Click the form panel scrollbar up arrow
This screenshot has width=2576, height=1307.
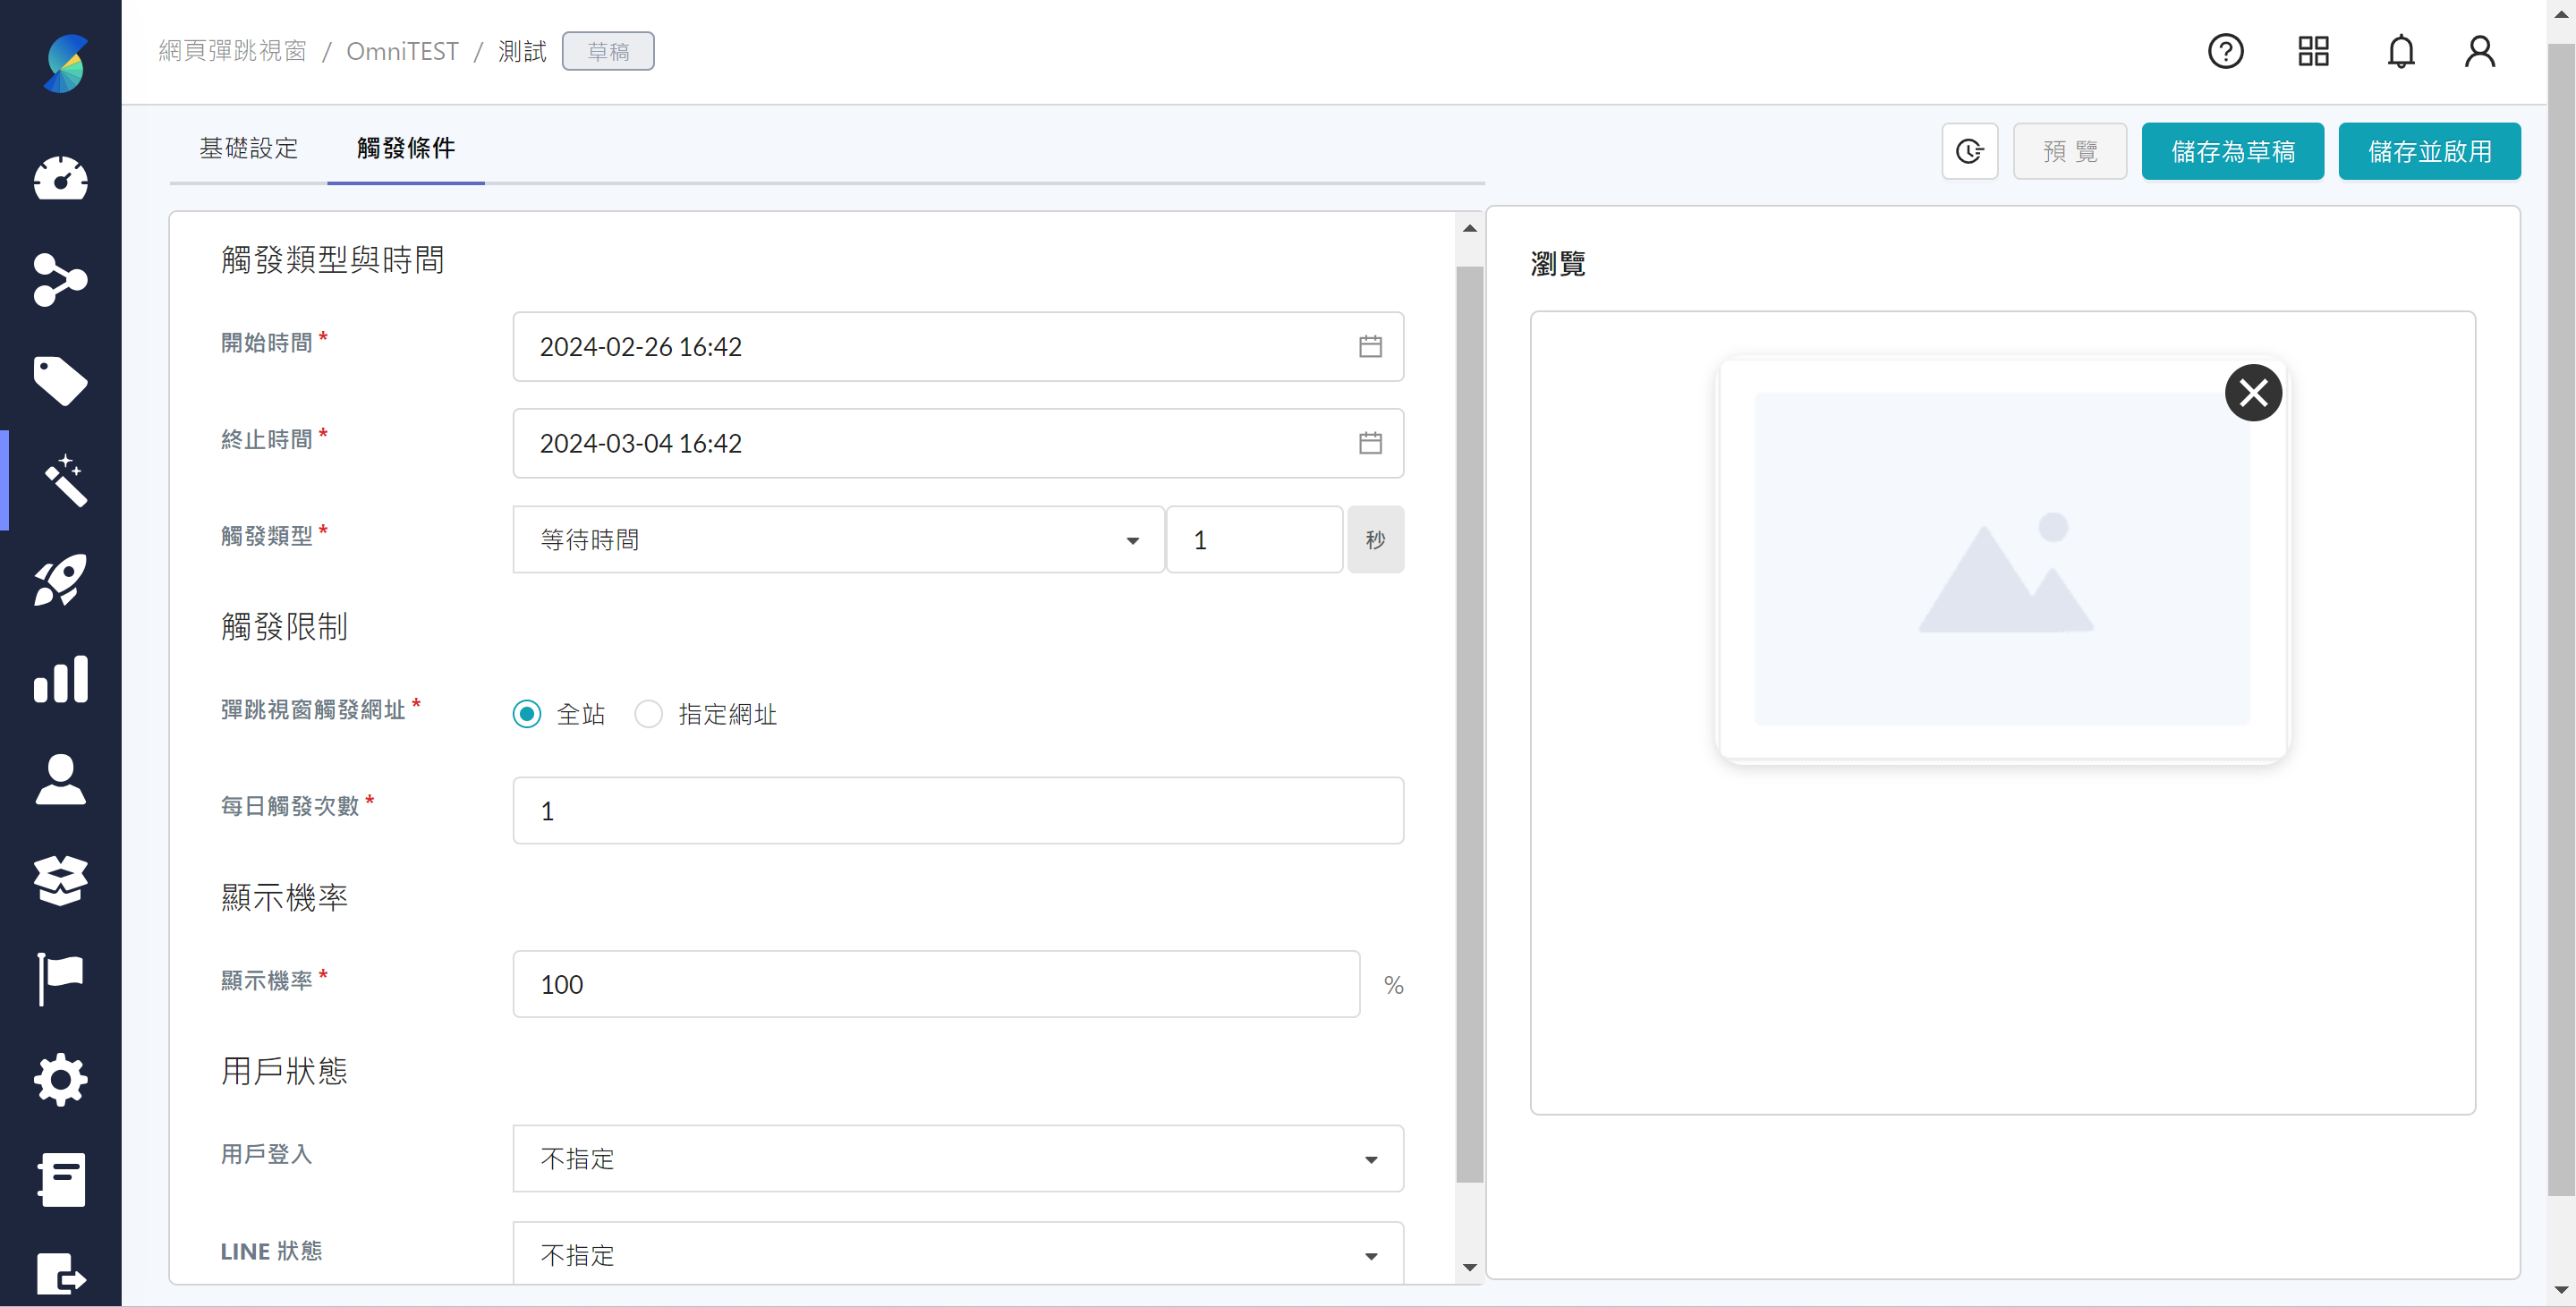1469,228
